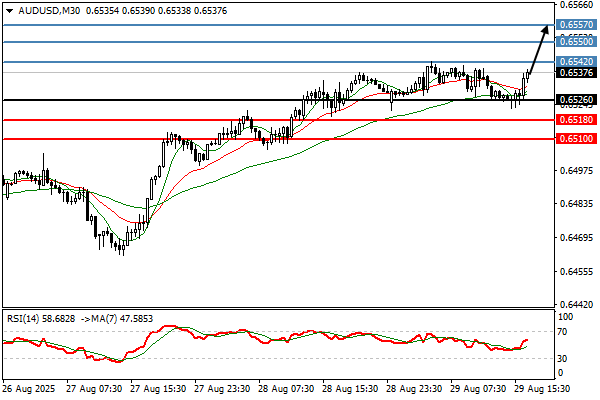Select the 29 Aug 15:30 time label

[x=541, y=389]
